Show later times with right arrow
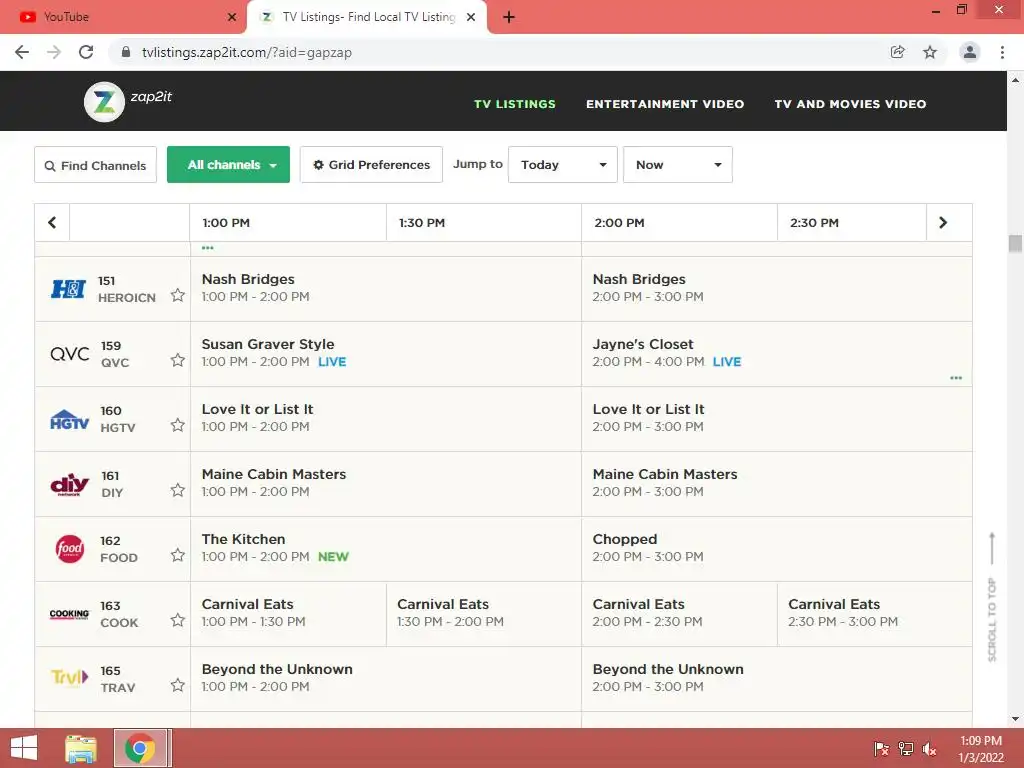Image resolution: width=1024 pixels, height=768 pixels. tap(943, 223)
